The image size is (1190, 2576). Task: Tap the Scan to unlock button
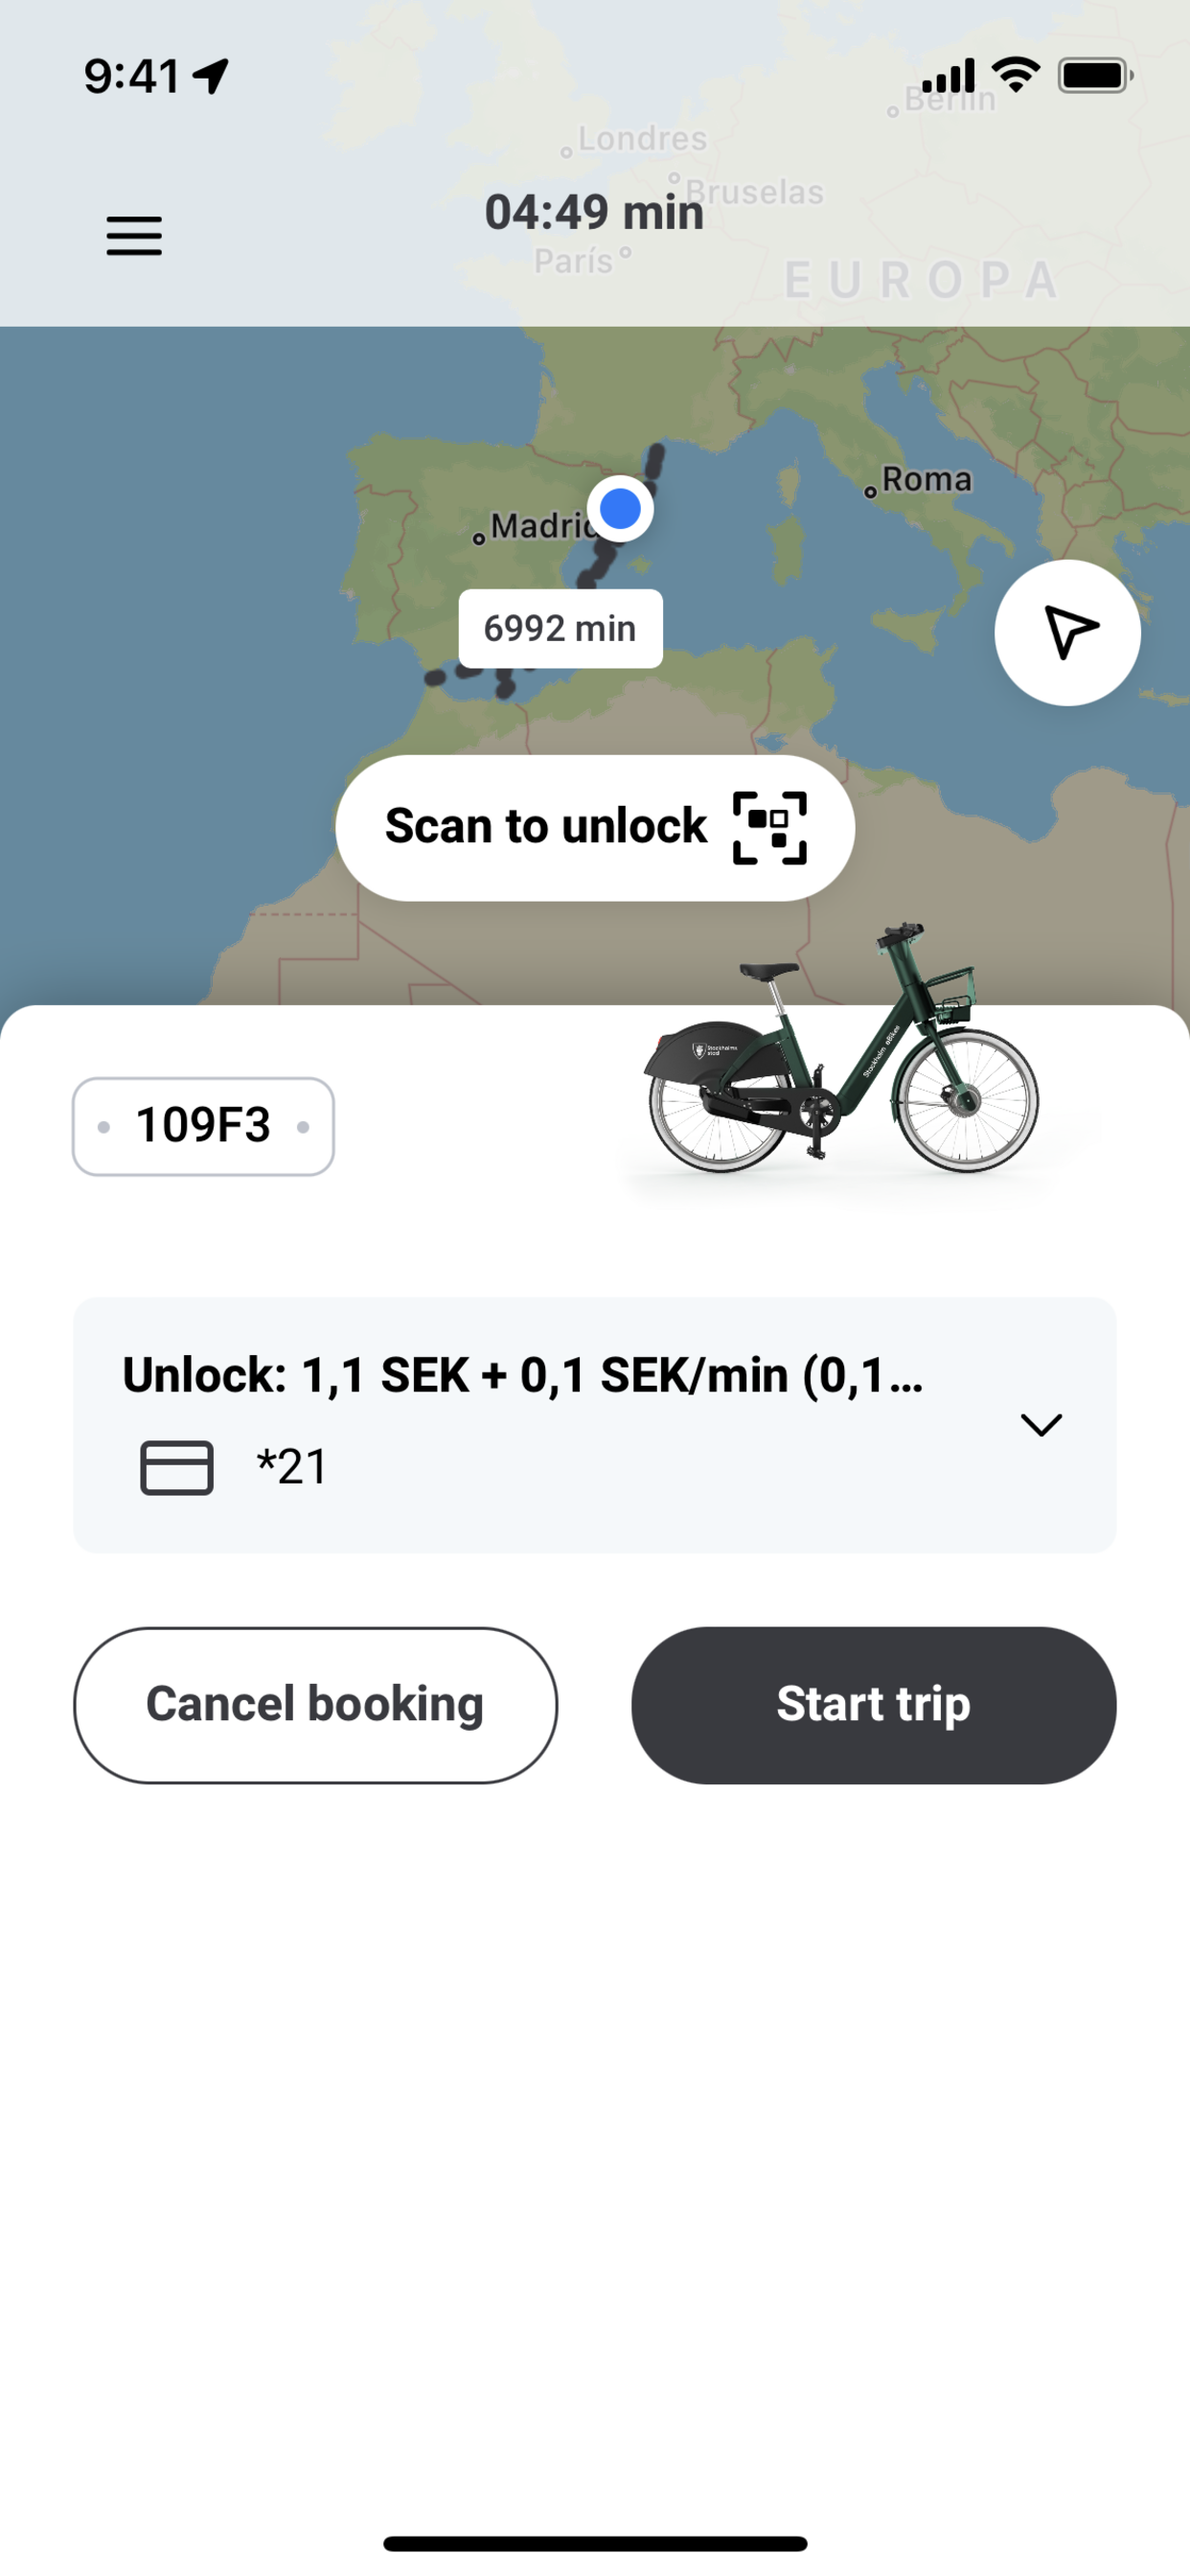(x=594, y=828)
